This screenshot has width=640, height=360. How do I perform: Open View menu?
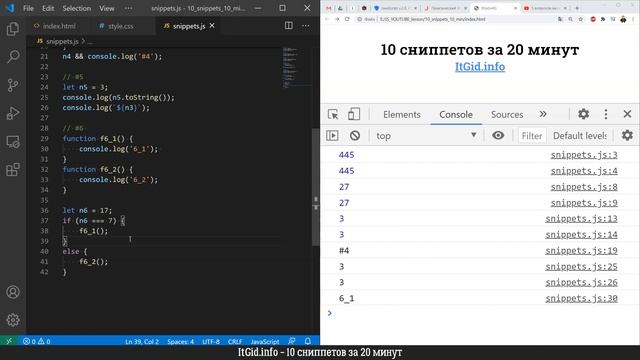click(107, 8)
